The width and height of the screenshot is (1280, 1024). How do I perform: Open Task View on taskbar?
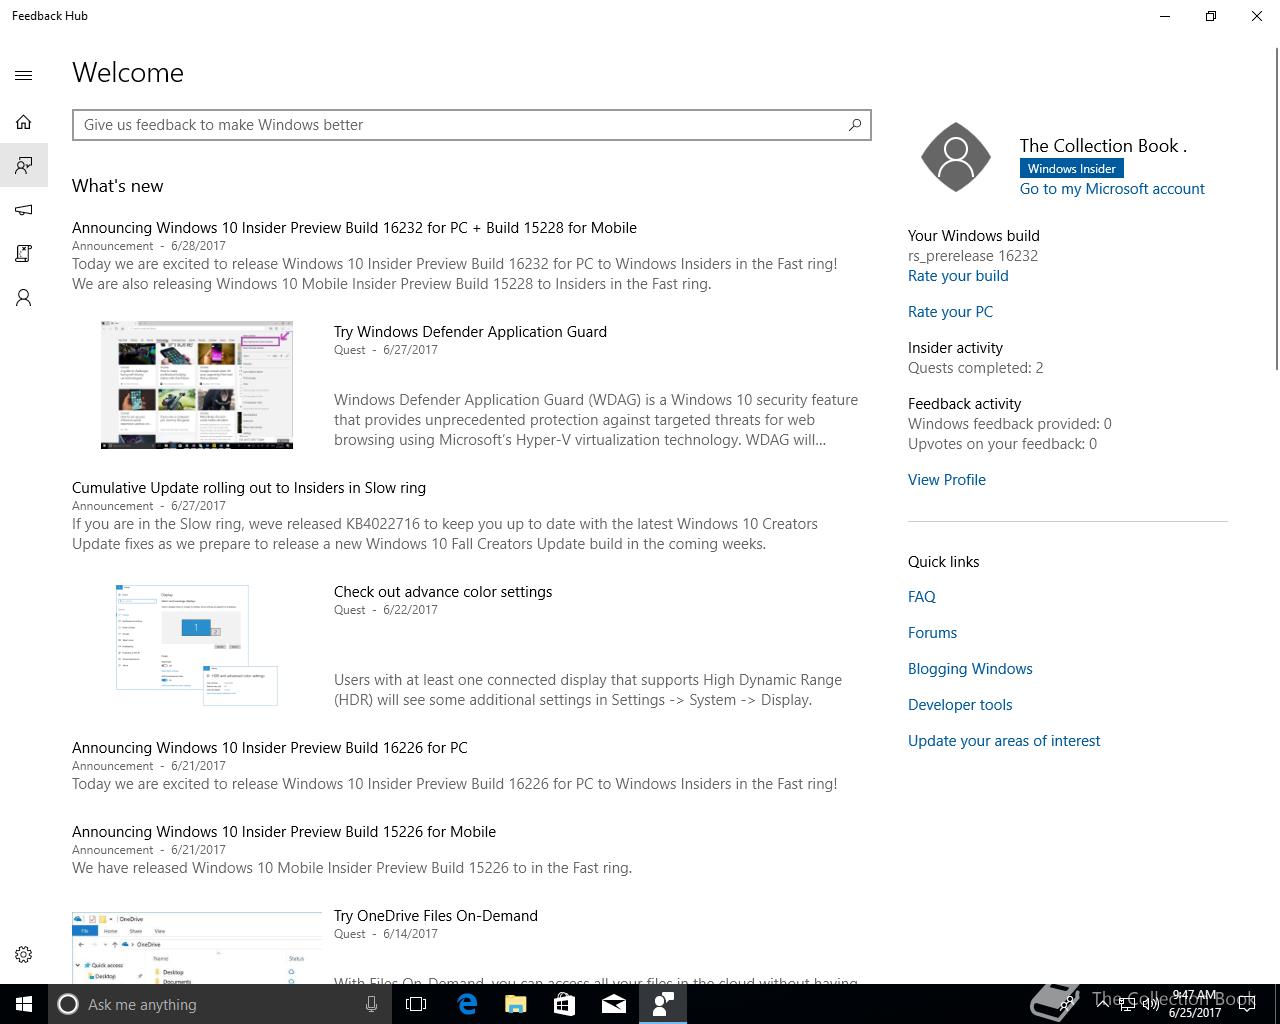[x=416, y=1004]
